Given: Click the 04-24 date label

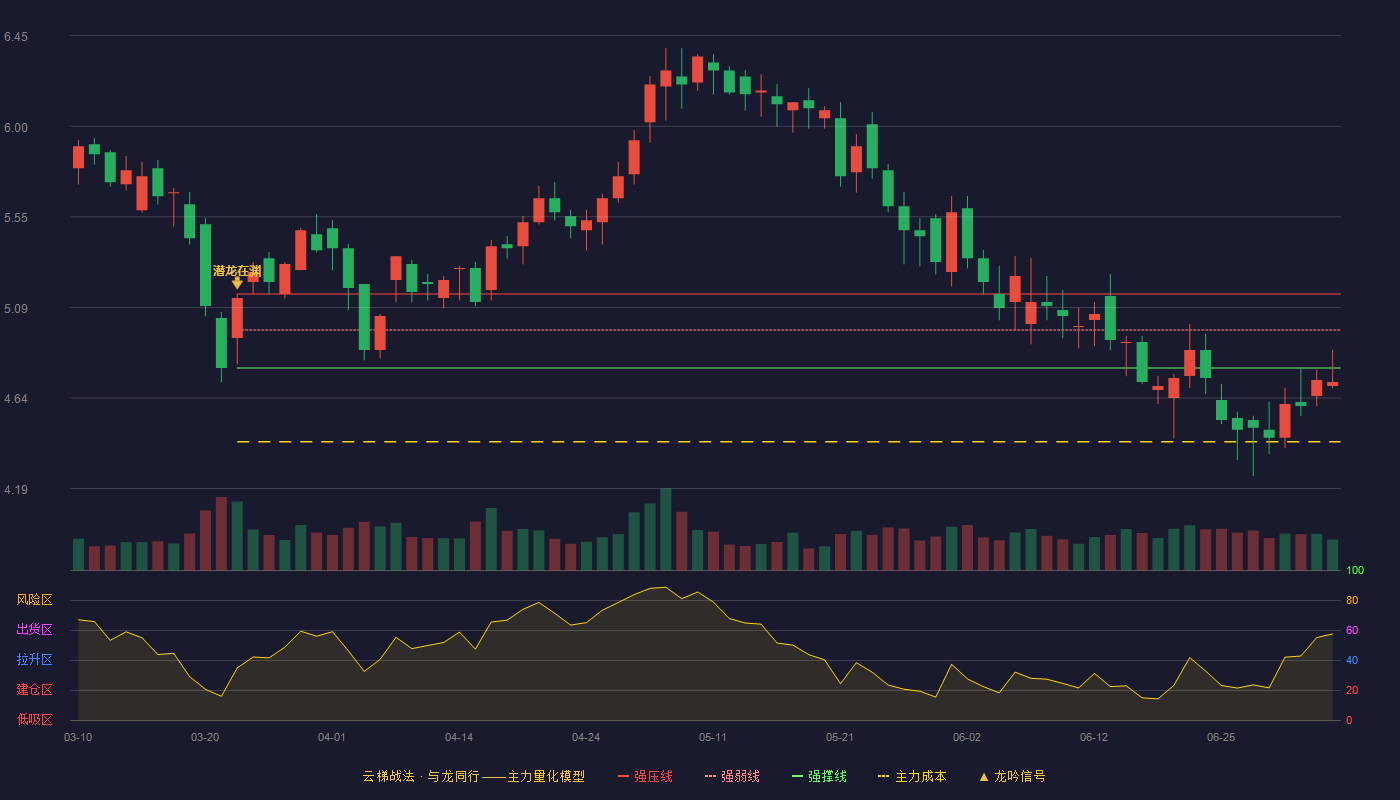Looking at the screenshot, I should point(586,737).
